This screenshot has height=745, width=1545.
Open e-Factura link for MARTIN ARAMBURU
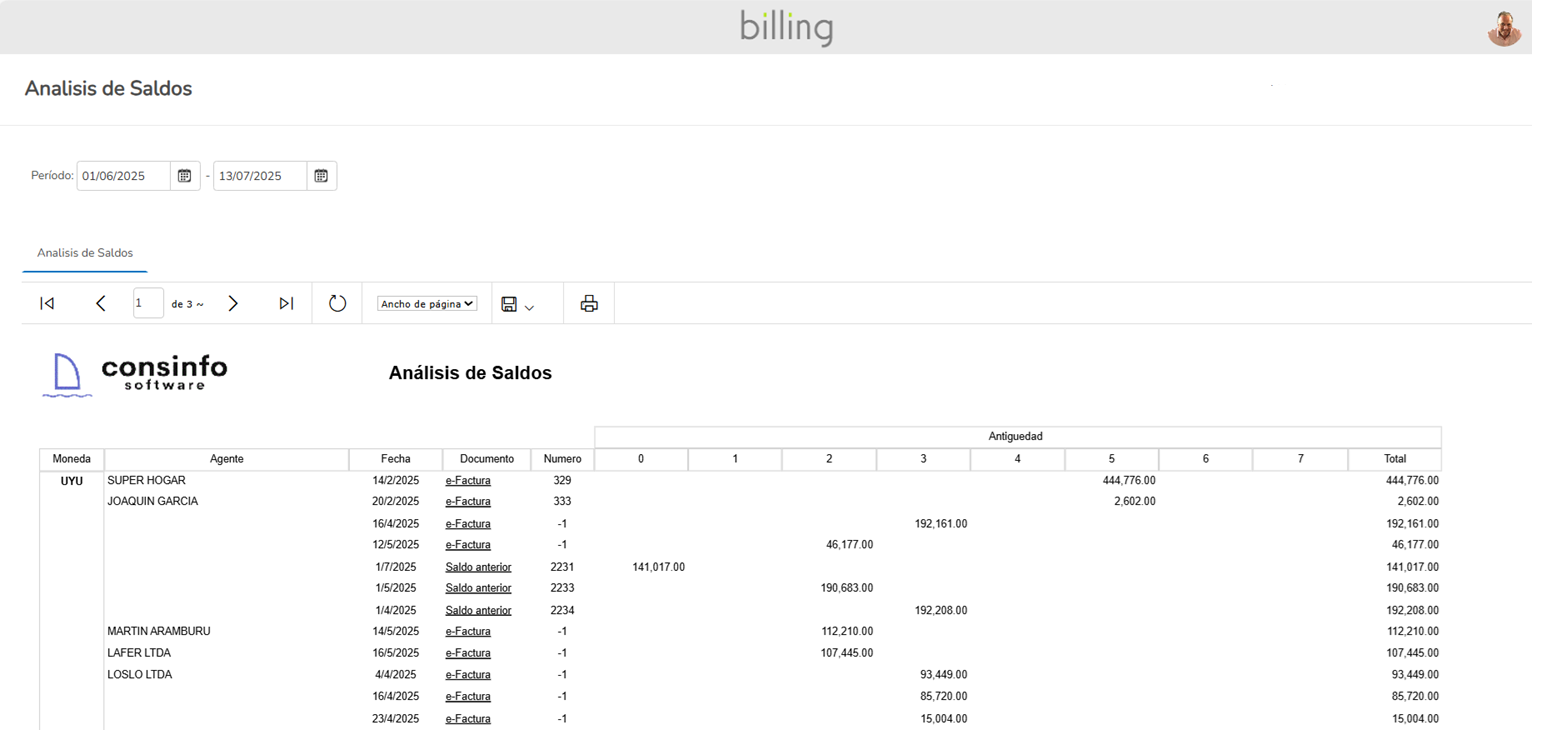pos(468,632)
